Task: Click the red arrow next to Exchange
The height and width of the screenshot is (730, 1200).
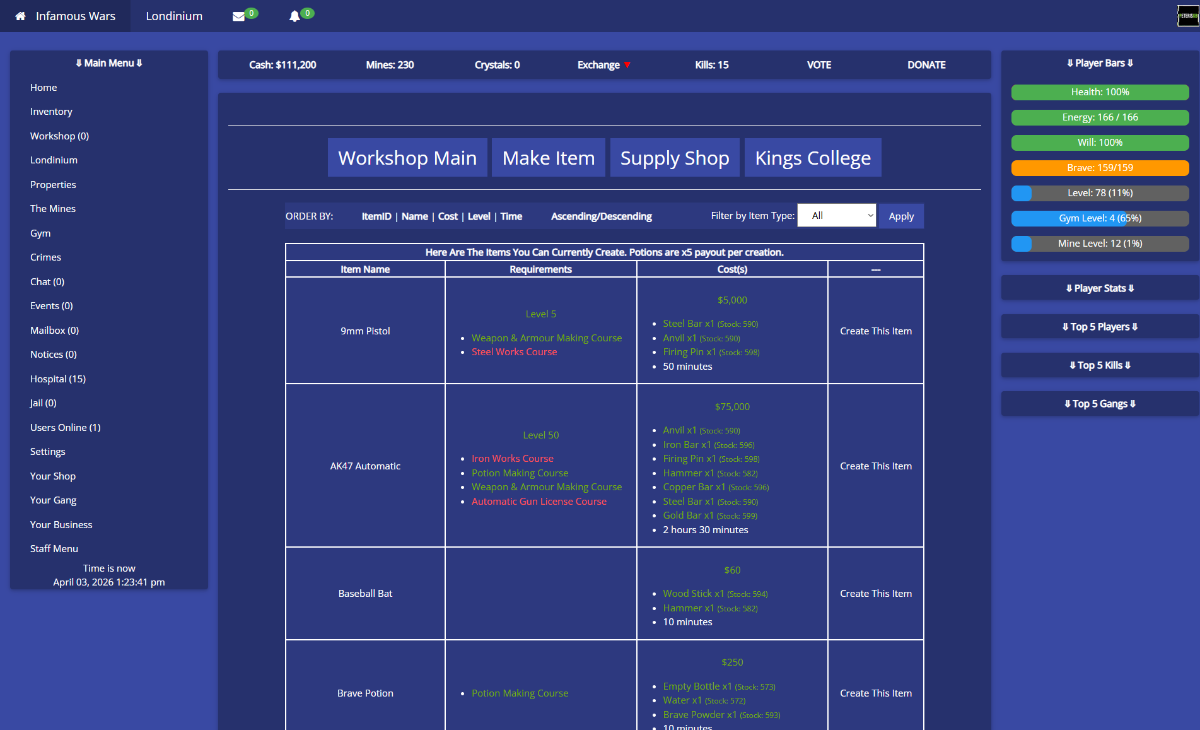Action: tap(627, 65)
